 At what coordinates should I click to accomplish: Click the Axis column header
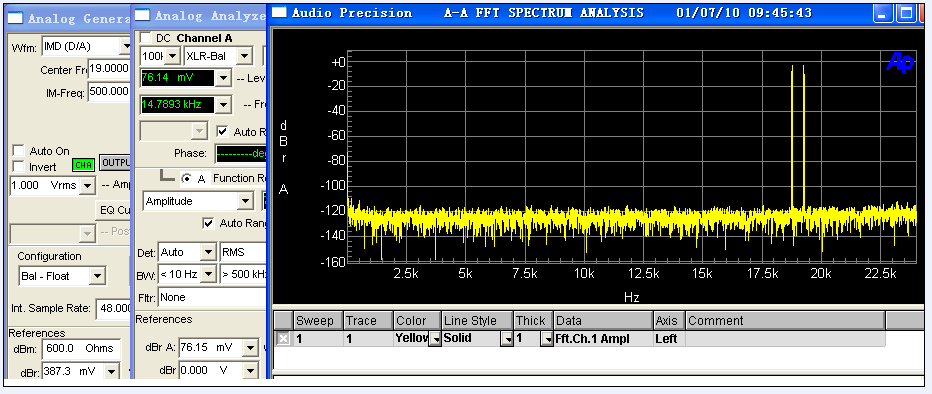click(x=669, y=321)
